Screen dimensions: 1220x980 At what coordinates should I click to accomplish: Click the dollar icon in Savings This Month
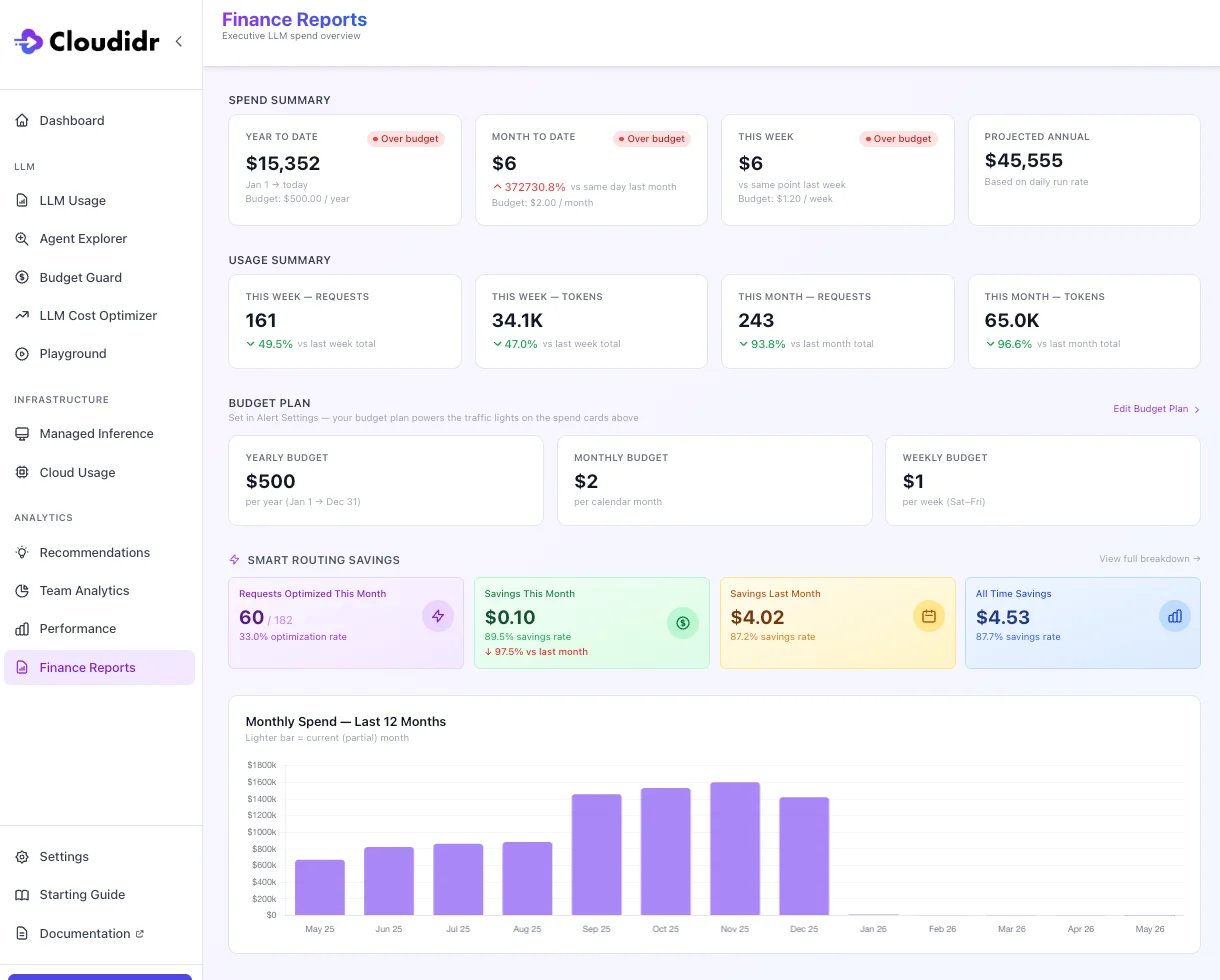(x=683, y=623)
